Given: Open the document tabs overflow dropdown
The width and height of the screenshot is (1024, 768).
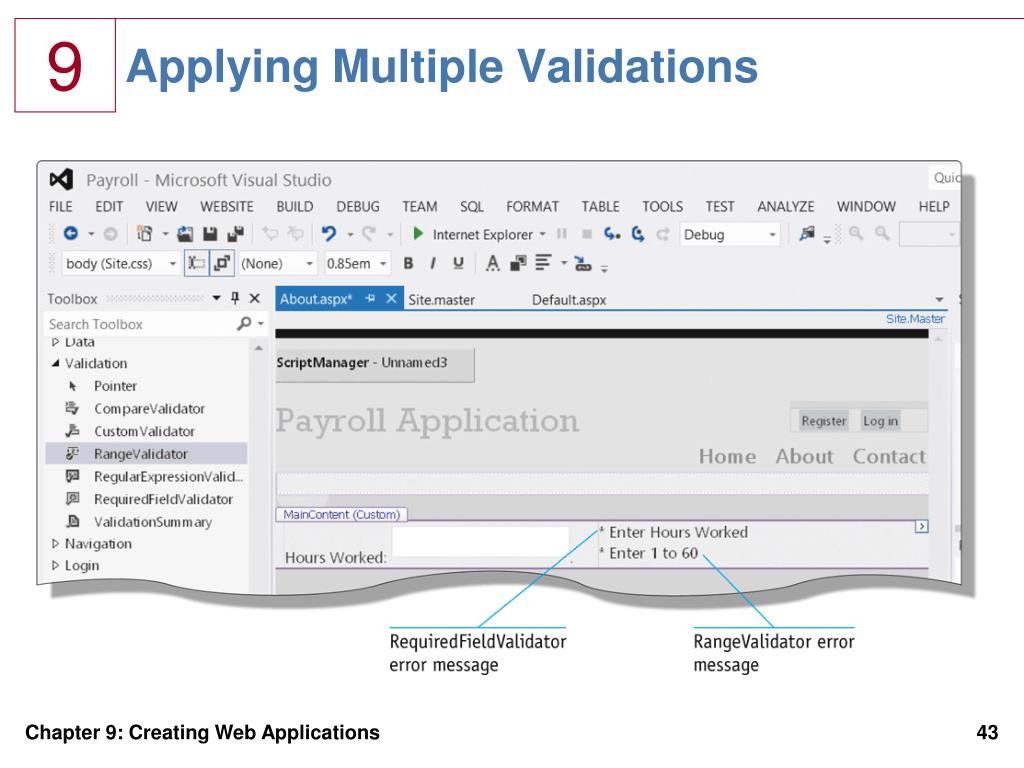Looking at the screenshot, I should [x=939, y=300].
